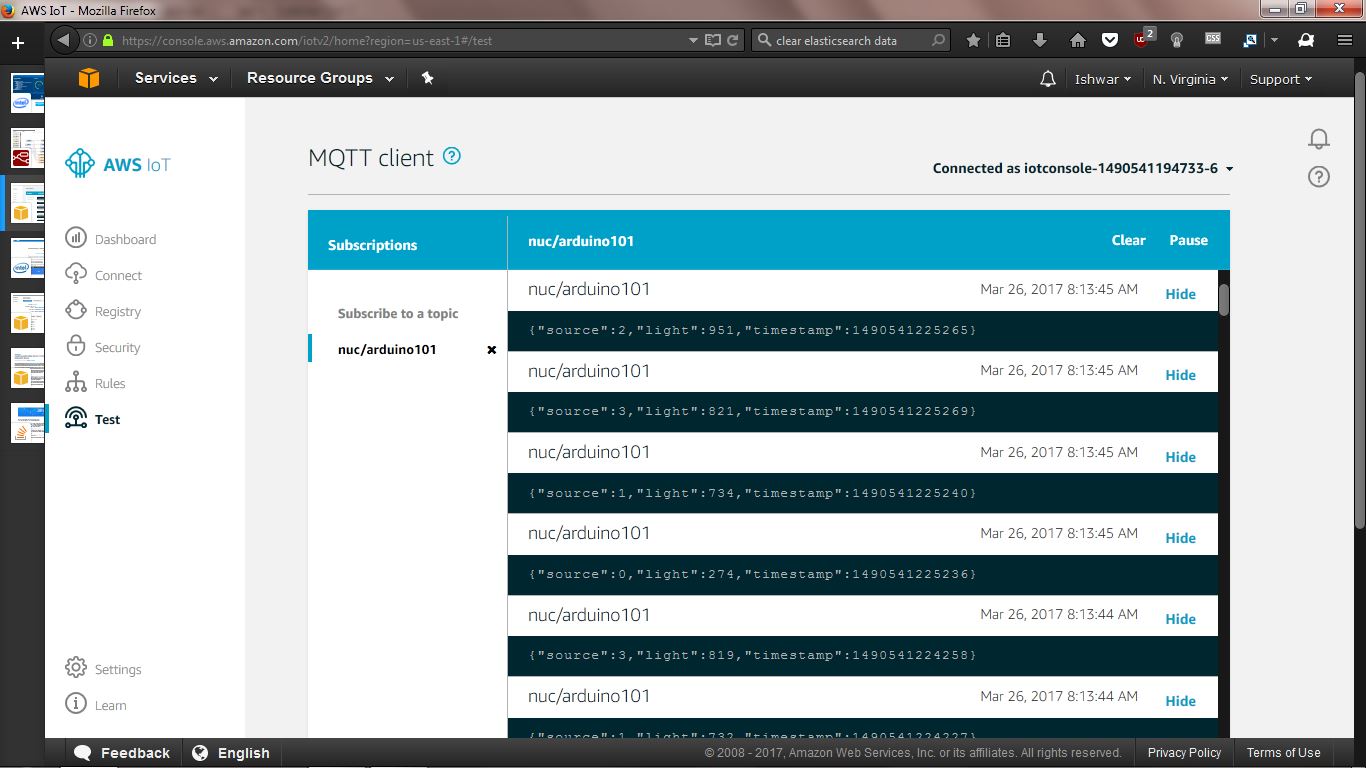Select the nuc/arduino101 subscription entry
The width and height of the screenshot is (1366, 768).
(387, 349)
